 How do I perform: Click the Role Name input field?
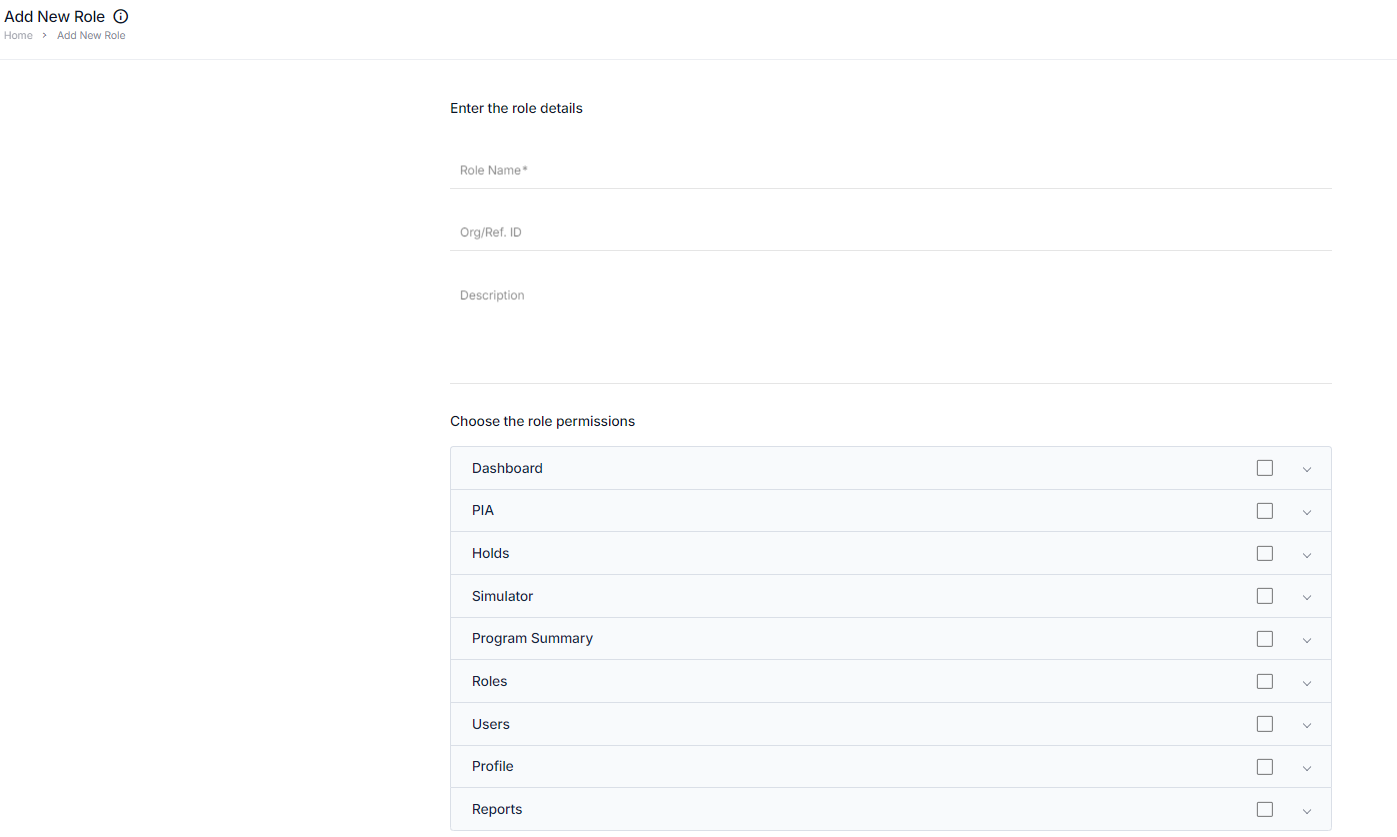[890, 170]
